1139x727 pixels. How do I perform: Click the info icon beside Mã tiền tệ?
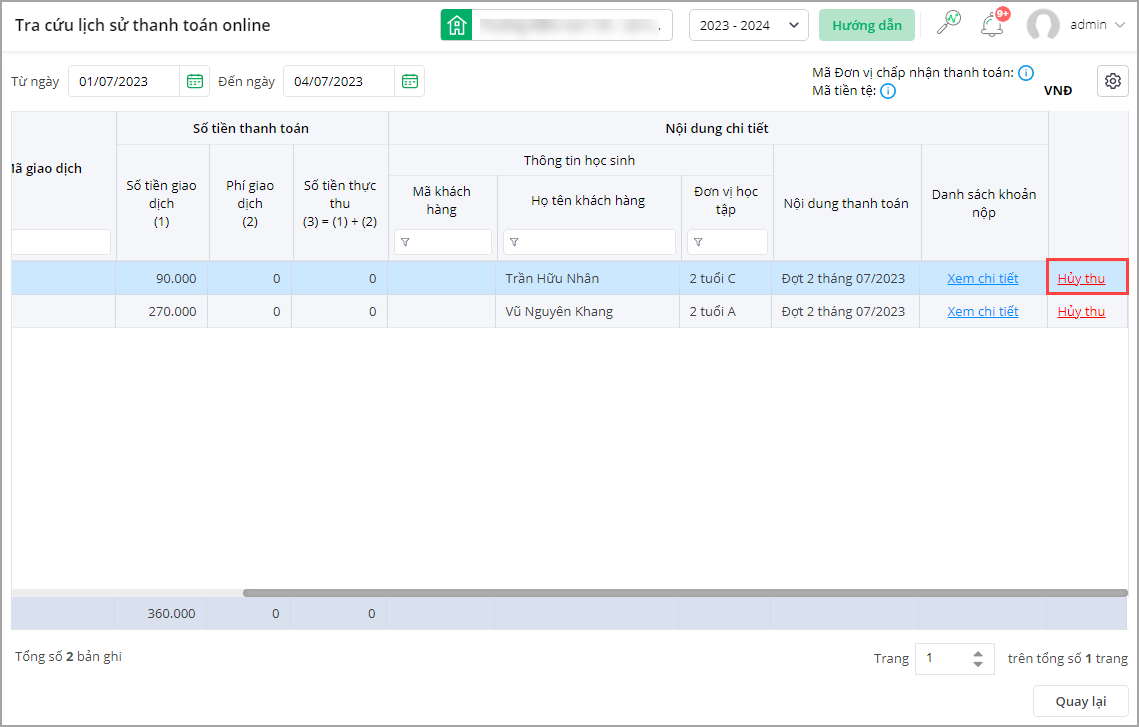(x=888, y=91)
